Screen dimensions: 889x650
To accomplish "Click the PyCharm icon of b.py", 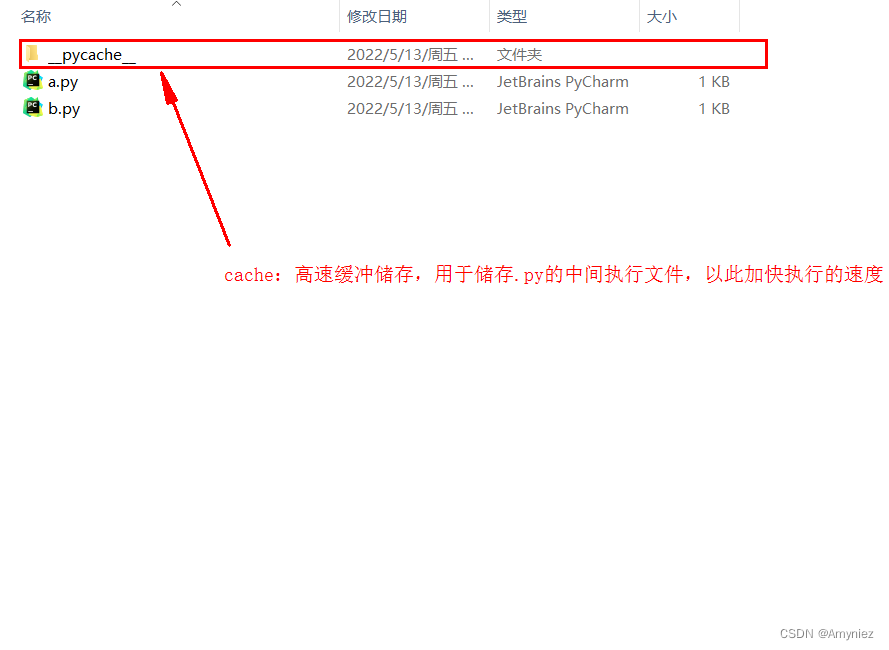I will (x=32, y=108).
